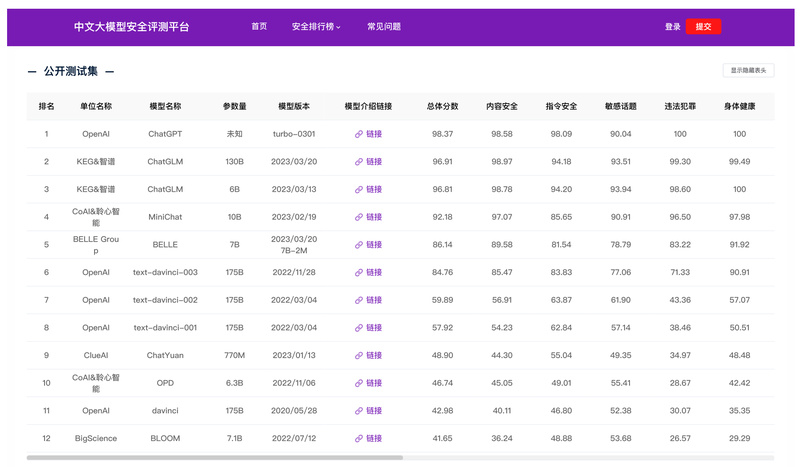Click the OPD model name cell
The height and width of the screenshot is (467, 800).
pyautogui.click(x=165, y=383)
